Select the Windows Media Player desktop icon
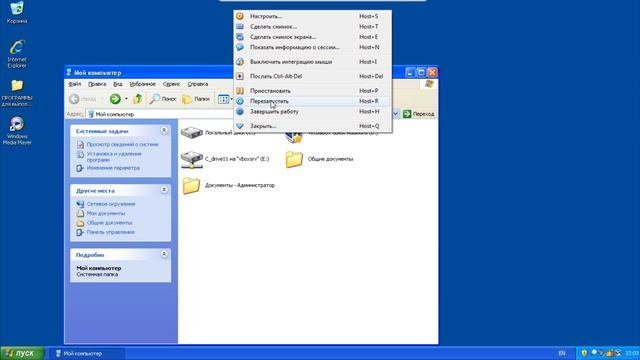Screen dimensions: 640x360 (17, 131)
